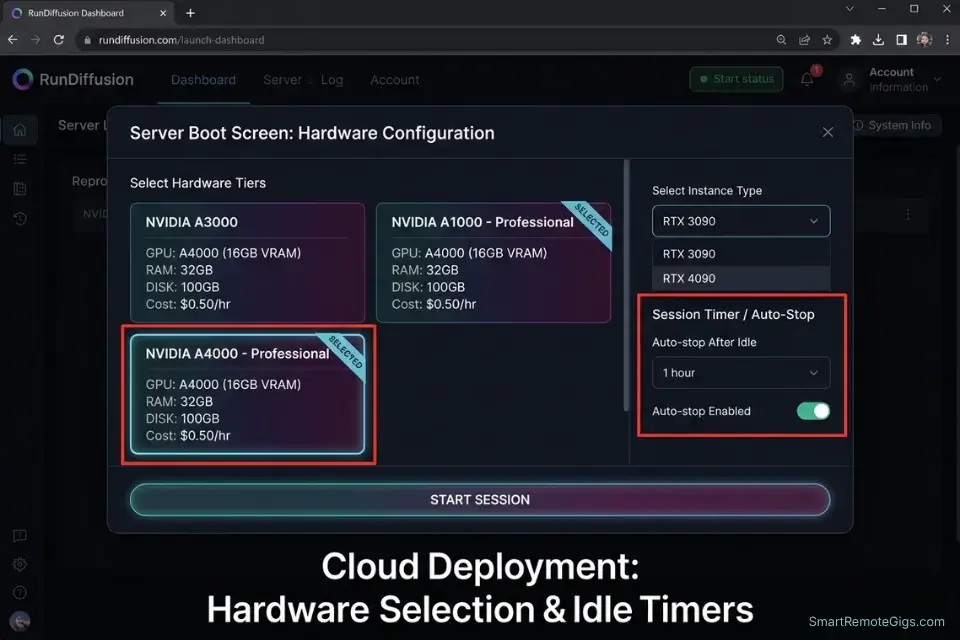Open the help question mark sidebar icon
Image resolution: width=960 pixels, height=640 pixels.
point(20,592)
